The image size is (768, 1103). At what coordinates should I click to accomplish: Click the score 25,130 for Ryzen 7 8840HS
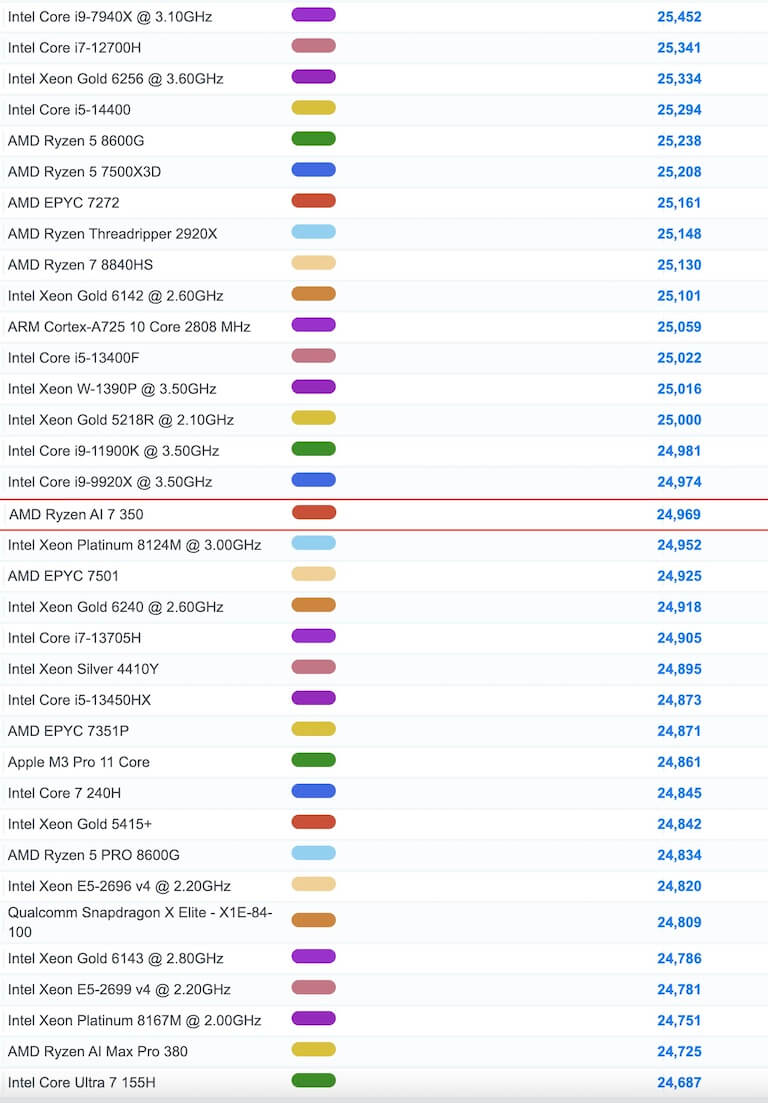(679, 264)
